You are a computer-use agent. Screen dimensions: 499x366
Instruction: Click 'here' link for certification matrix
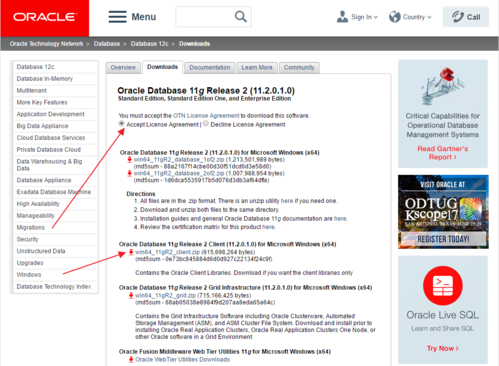[x=268, y=227]
